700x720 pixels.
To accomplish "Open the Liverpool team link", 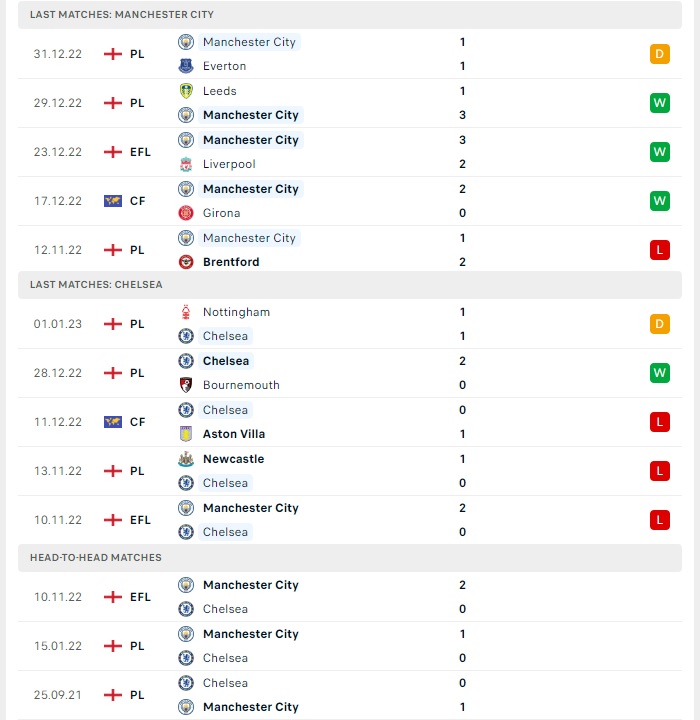I will point(229,164).
